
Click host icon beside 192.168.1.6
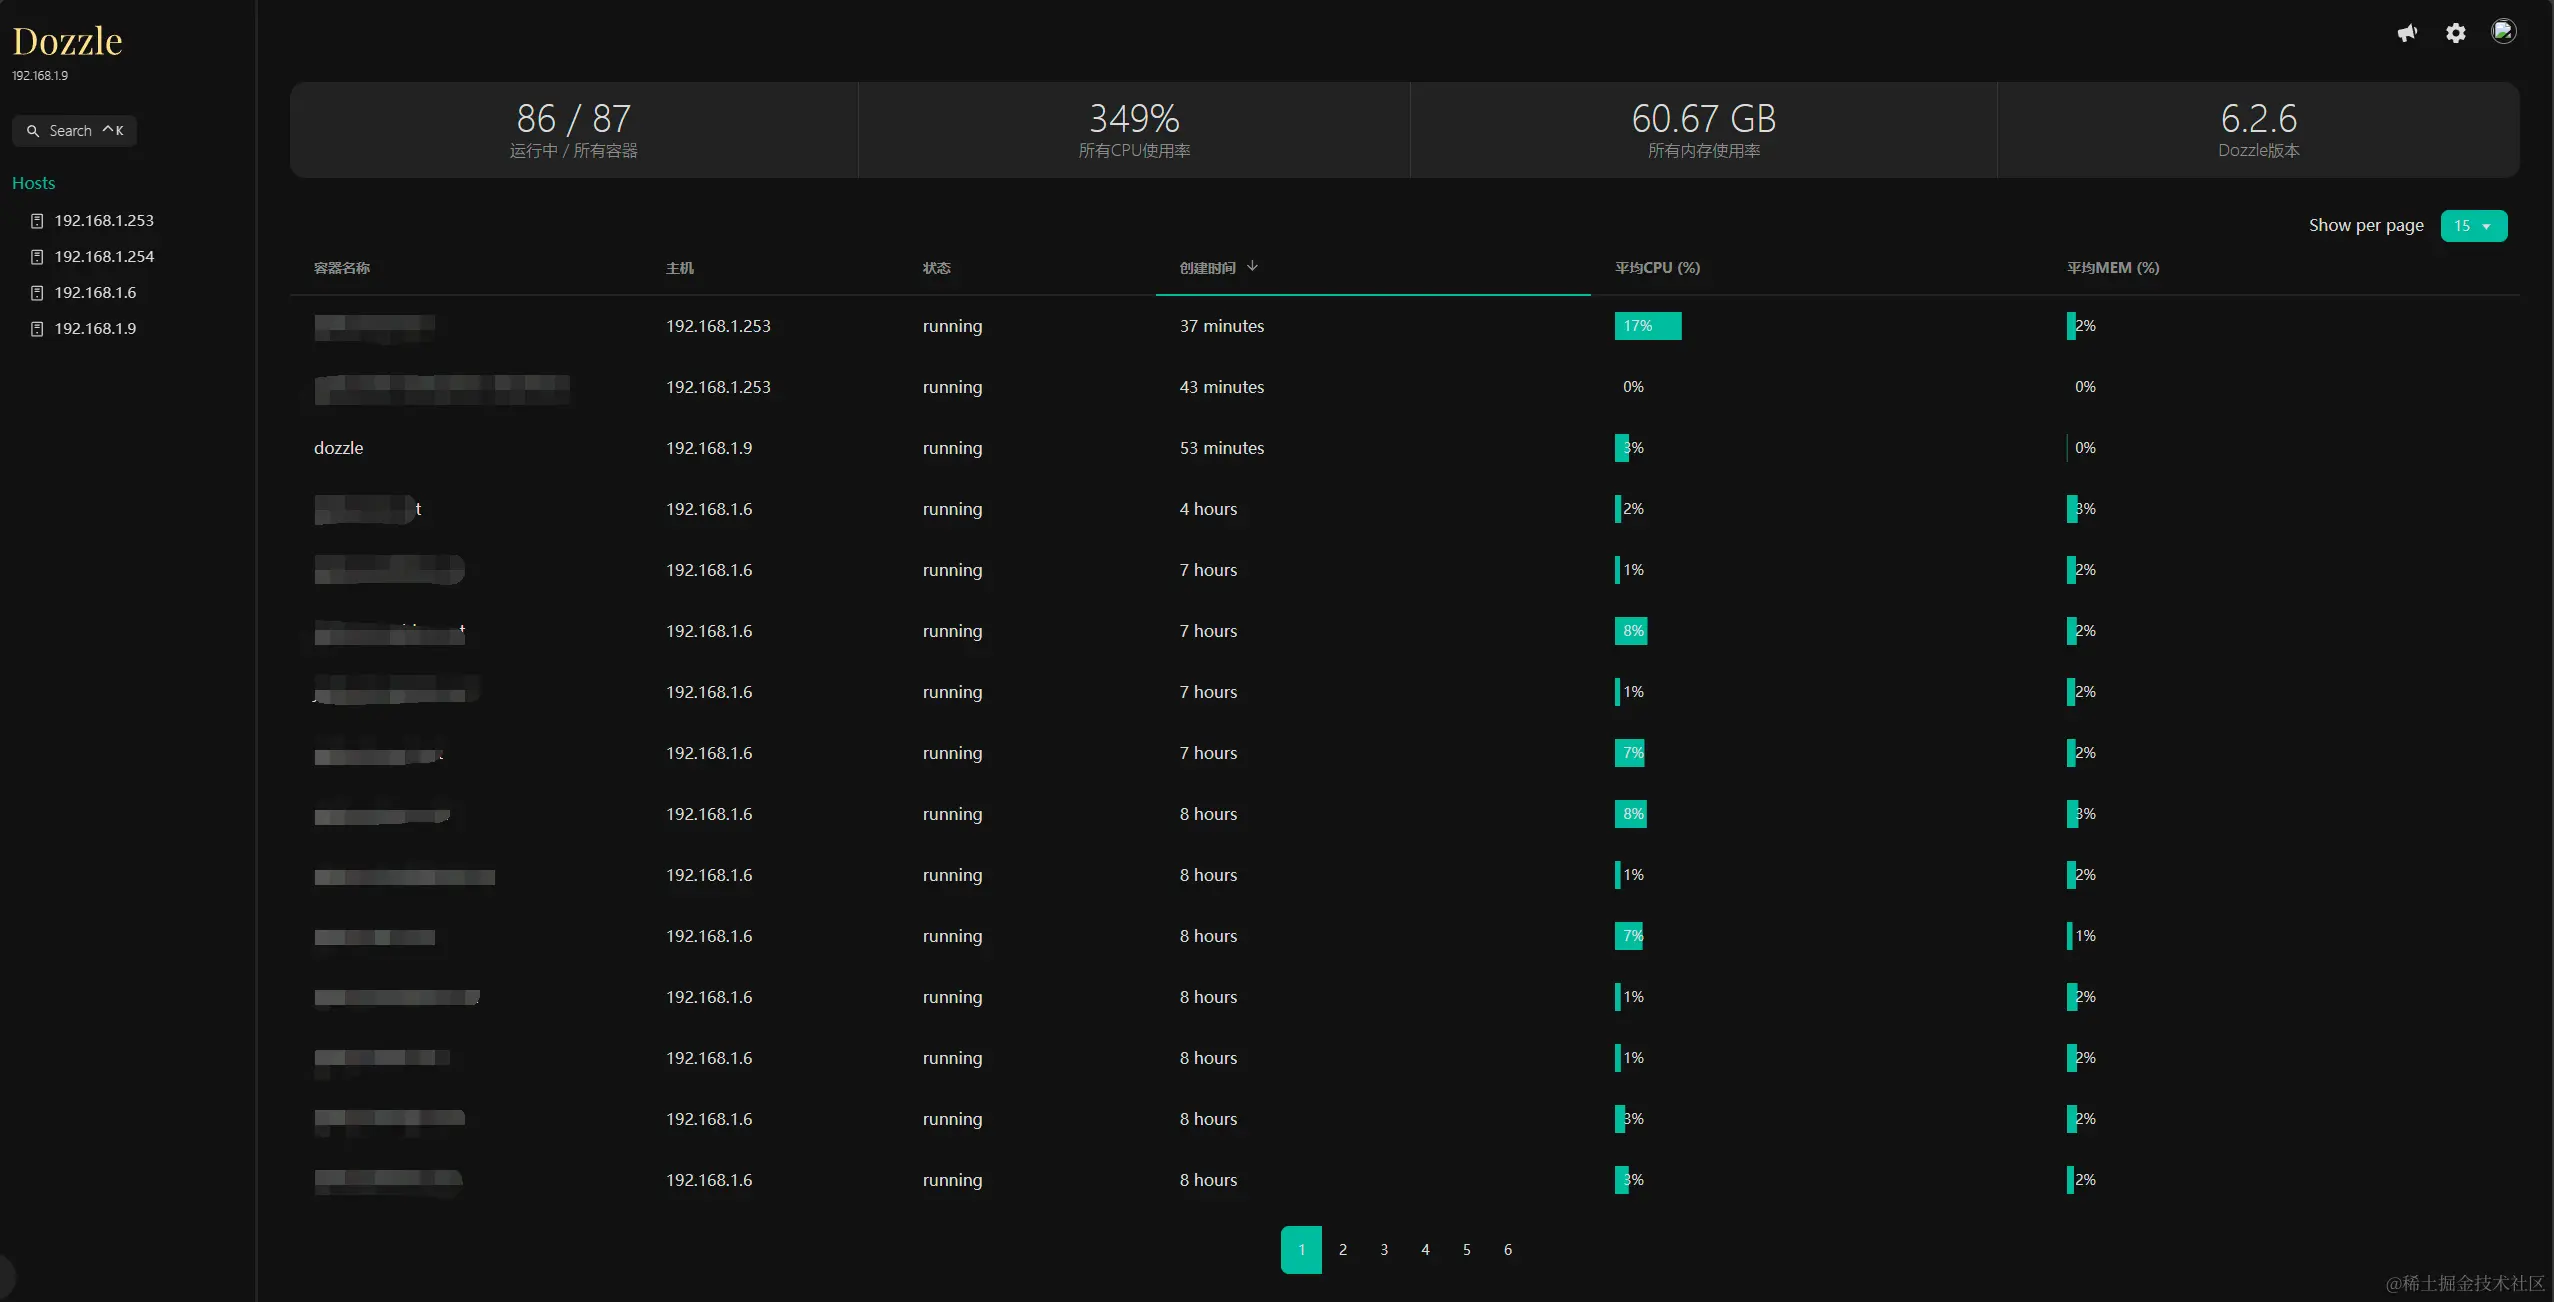(x=37, y=293)
